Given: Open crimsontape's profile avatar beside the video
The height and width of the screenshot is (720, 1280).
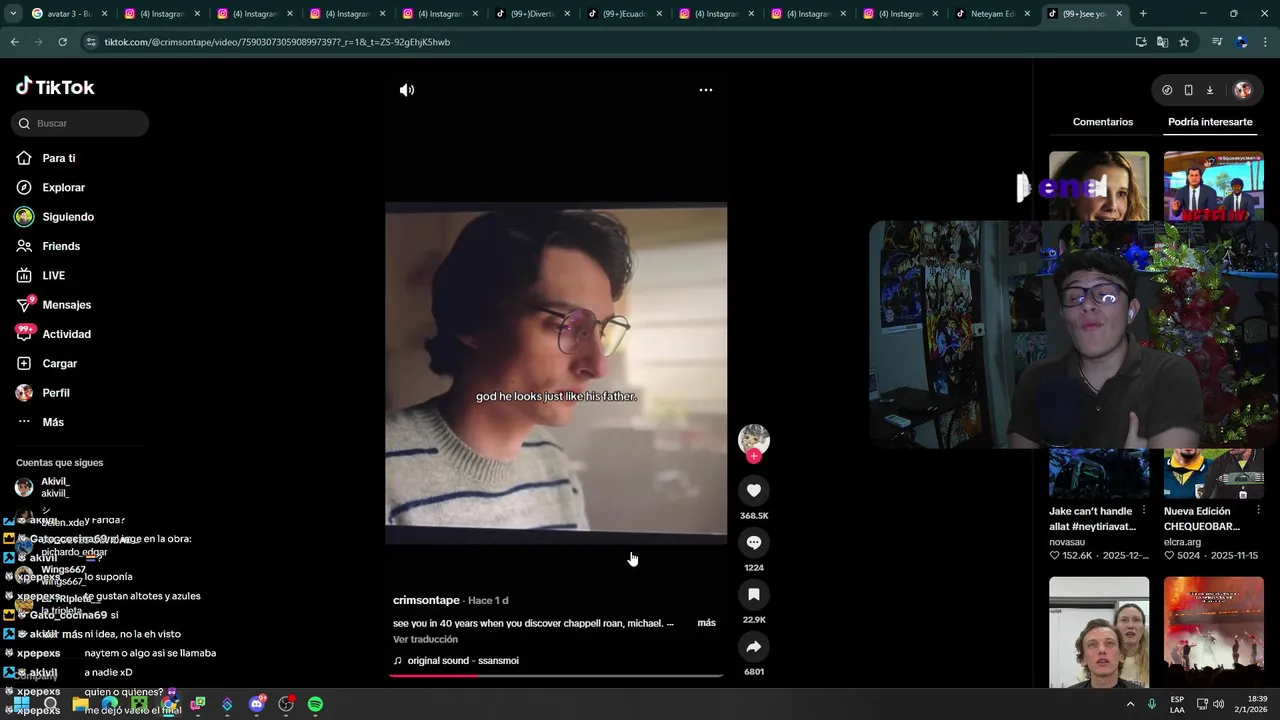Looking at the screenshot, I should click(x=754, y=439).
